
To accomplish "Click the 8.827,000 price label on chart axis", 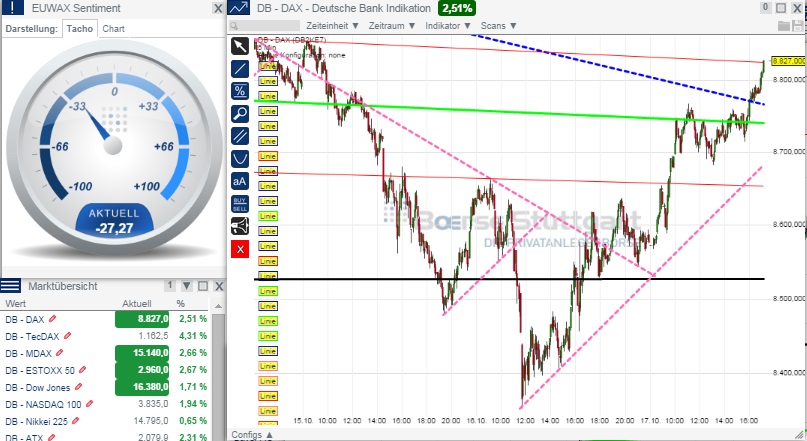I will [x=789, y=61].
